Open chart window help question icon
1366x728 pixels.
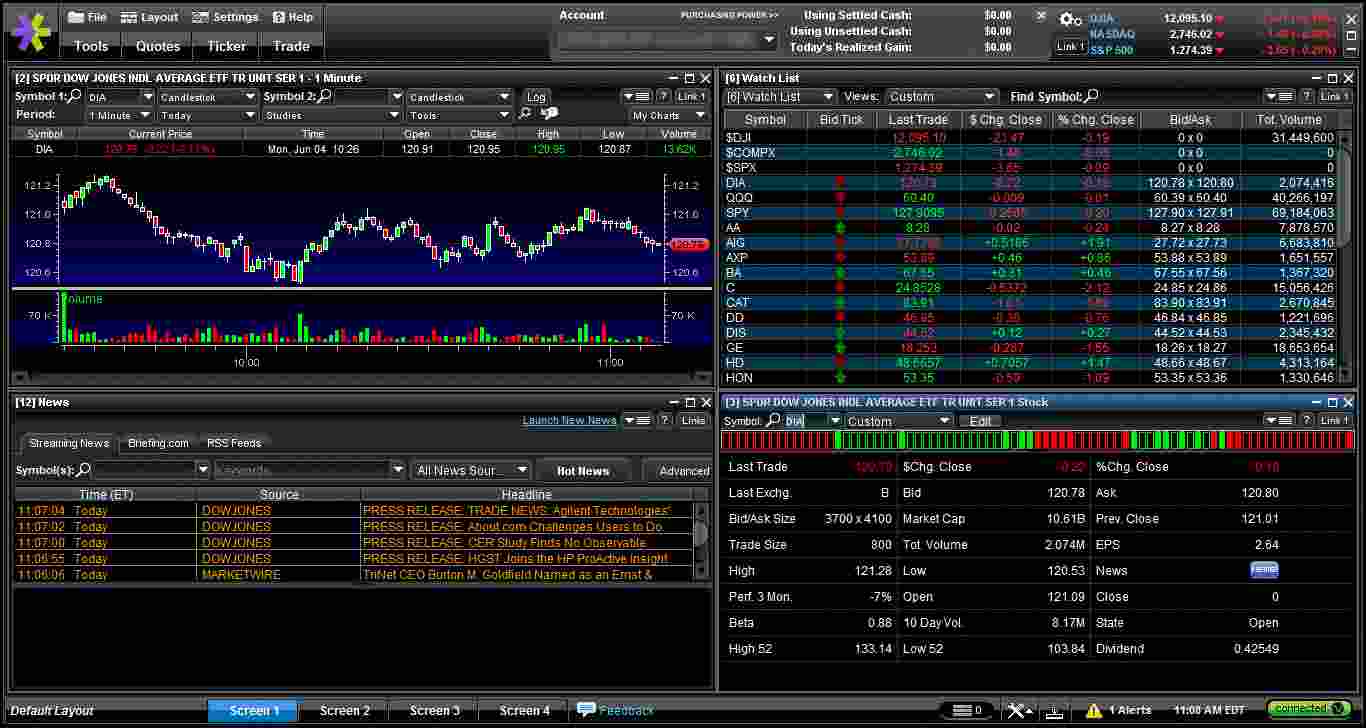click(663, 96)
